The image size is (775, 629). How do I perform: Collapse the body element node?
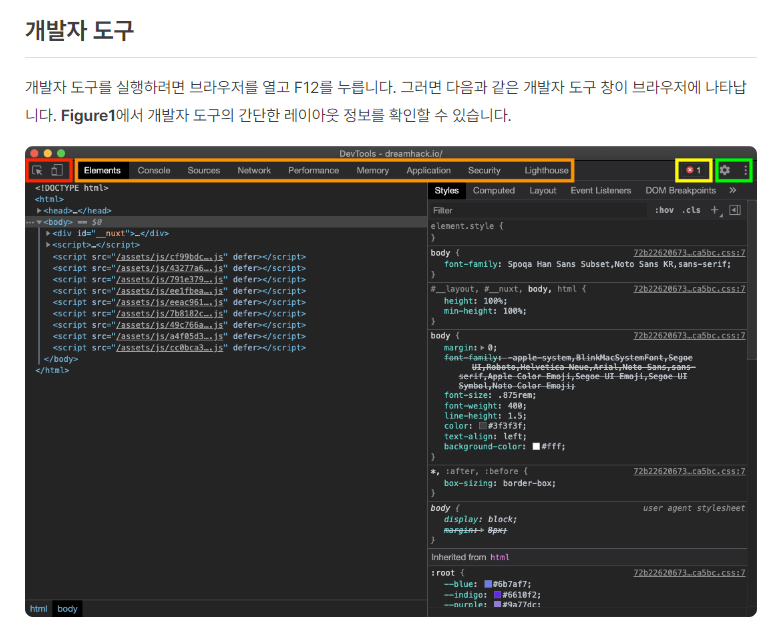tap(39, 222)
